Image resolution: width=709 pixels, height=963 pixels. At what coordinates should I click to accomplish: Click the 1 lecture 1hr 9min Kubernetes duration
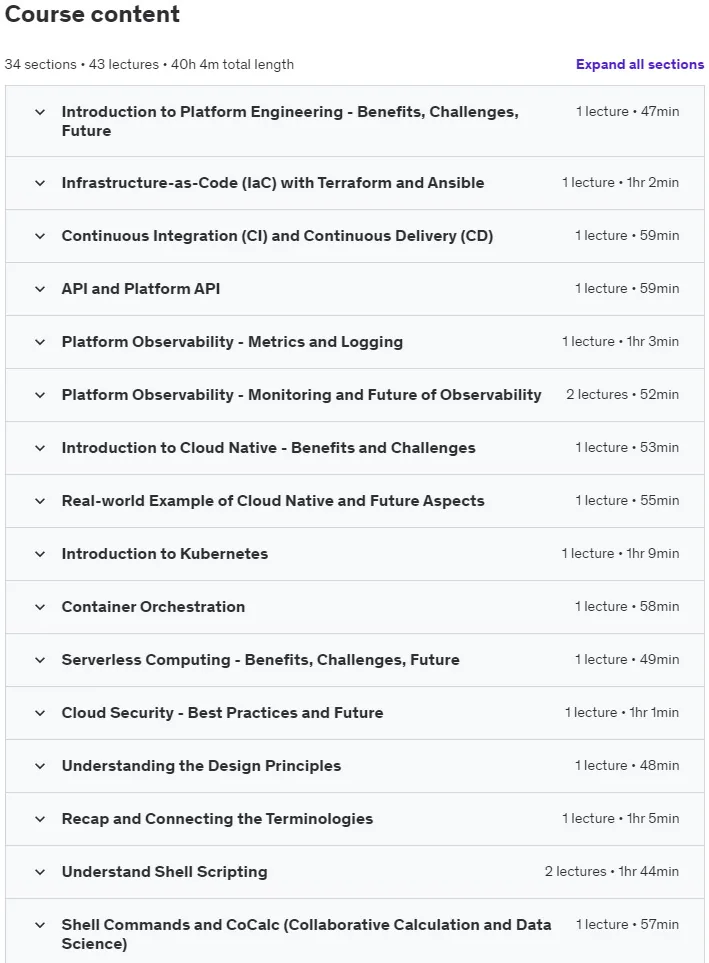[620, 553]
